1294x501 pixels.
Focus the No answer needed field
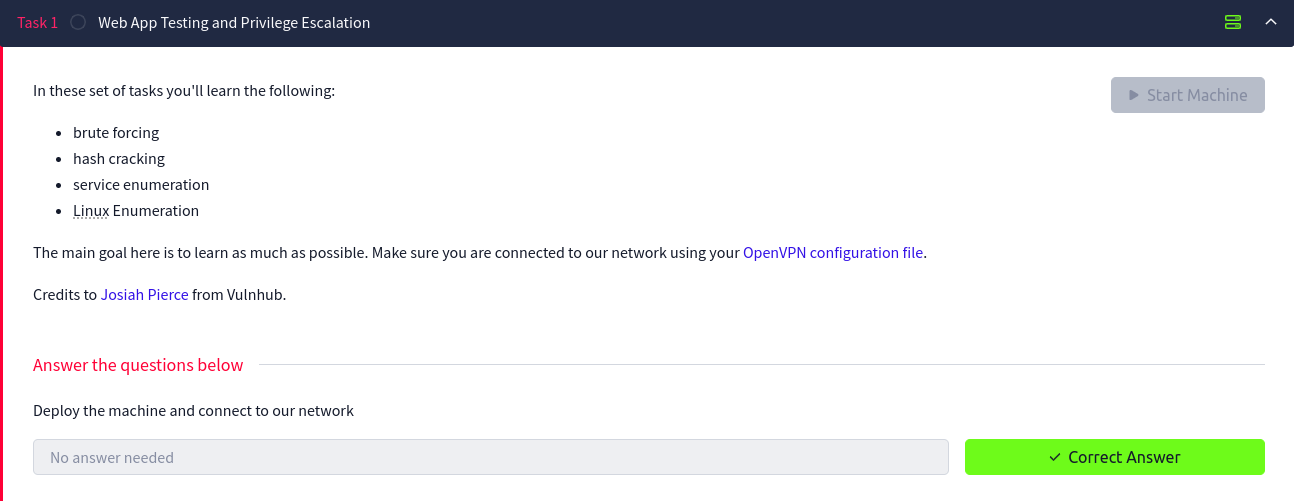point(491,457)
